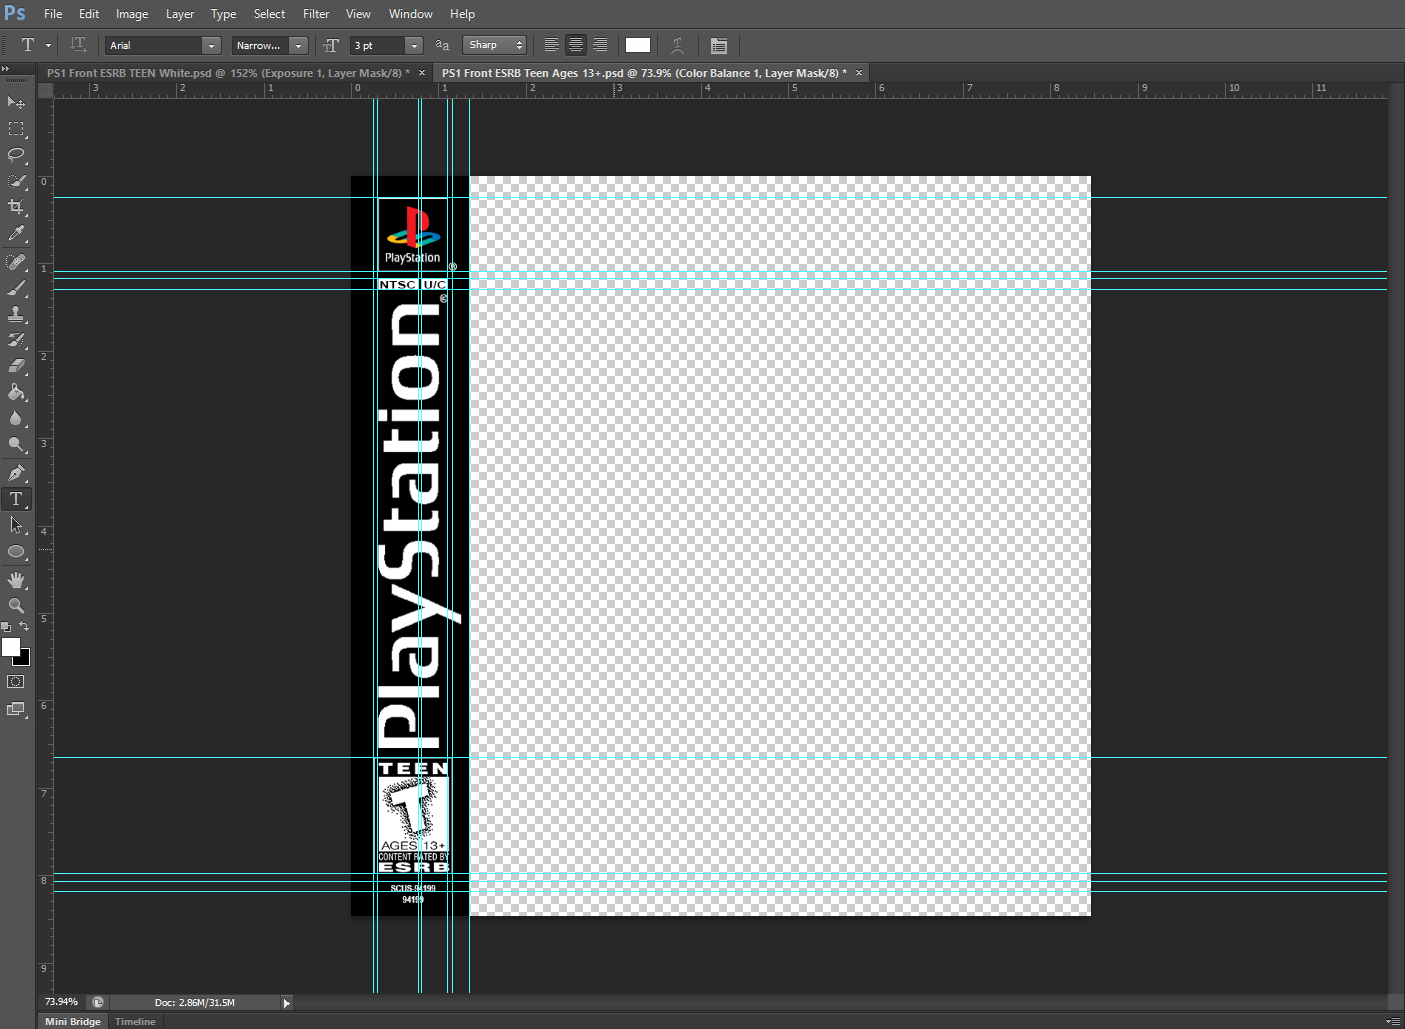Select the Clone Stamp tool
The height and width of the screenshot is (1029, 1405).
pyautogui.click(x=16, y=314)
